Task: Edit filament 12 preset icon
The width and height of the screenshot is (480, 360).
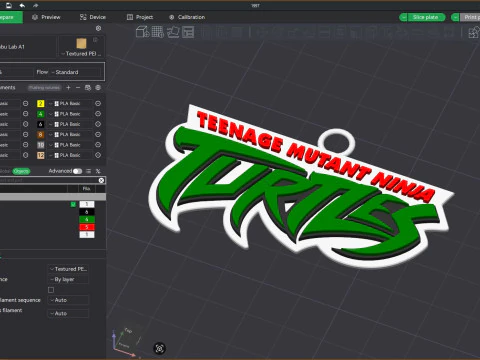Action: tap(98, 155)
